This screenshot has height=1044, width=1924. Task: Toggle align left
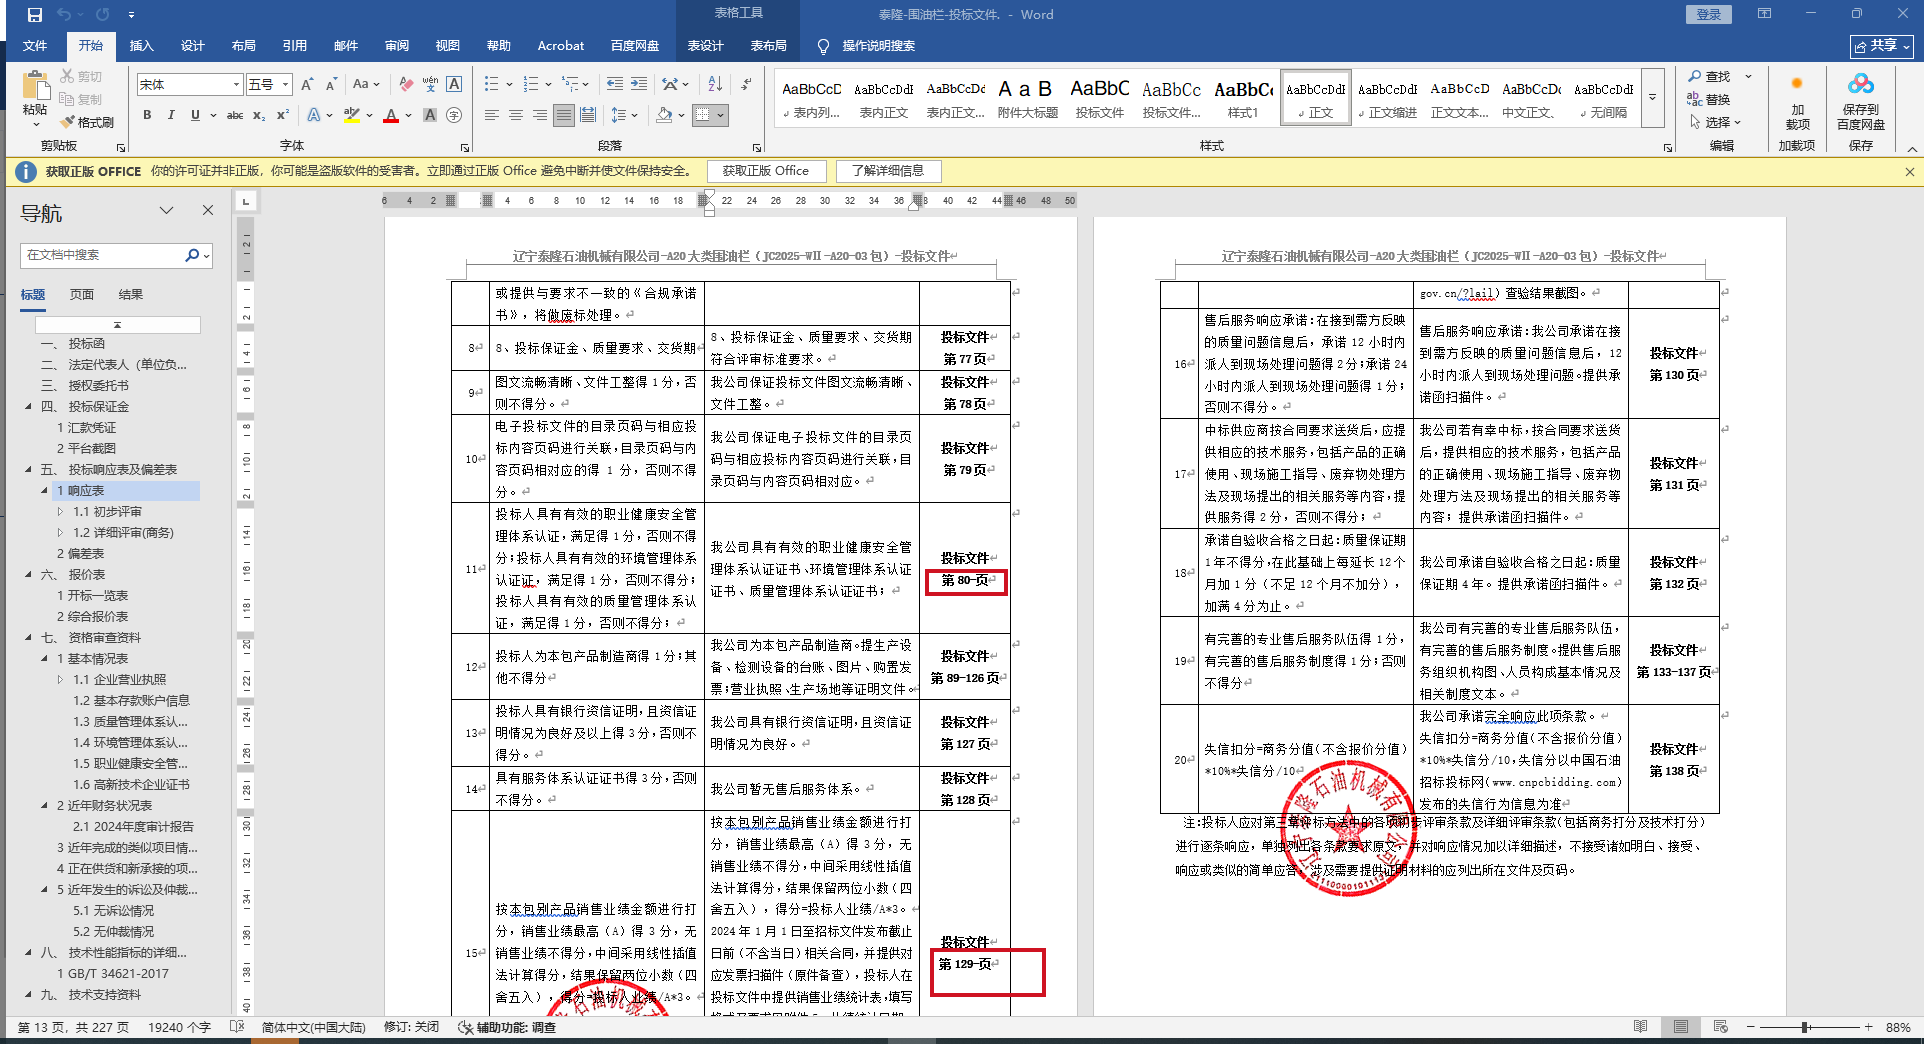pyautogui.click(x=492, y=115)
